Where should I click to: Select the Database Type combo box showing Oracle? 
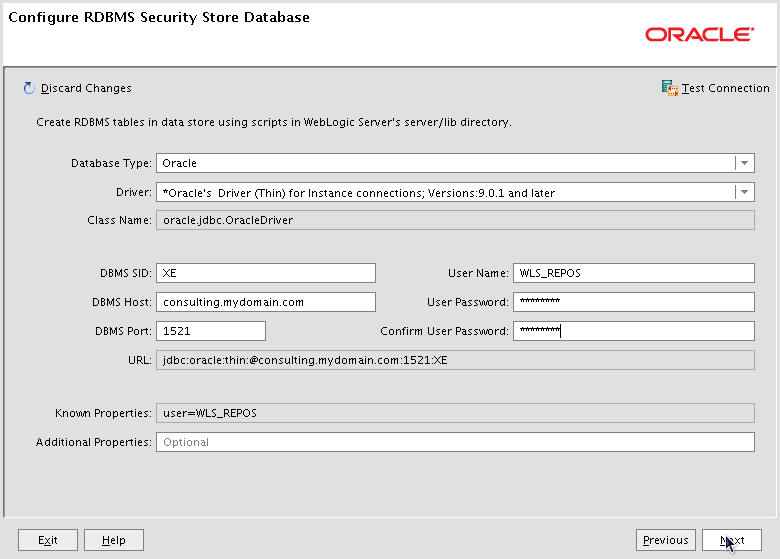[x=455, y=163]
